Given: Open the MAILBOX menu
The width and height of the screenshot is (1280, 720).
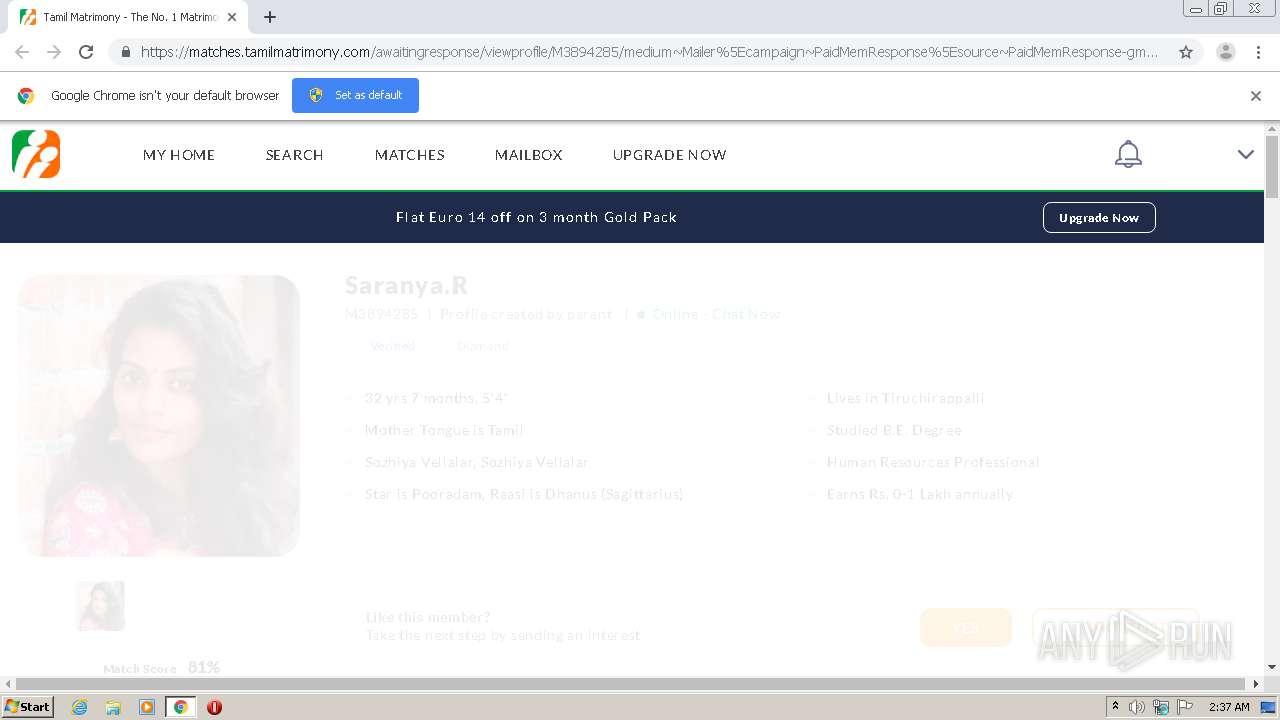Looking at the screenshot, I should tap(529, 155).
